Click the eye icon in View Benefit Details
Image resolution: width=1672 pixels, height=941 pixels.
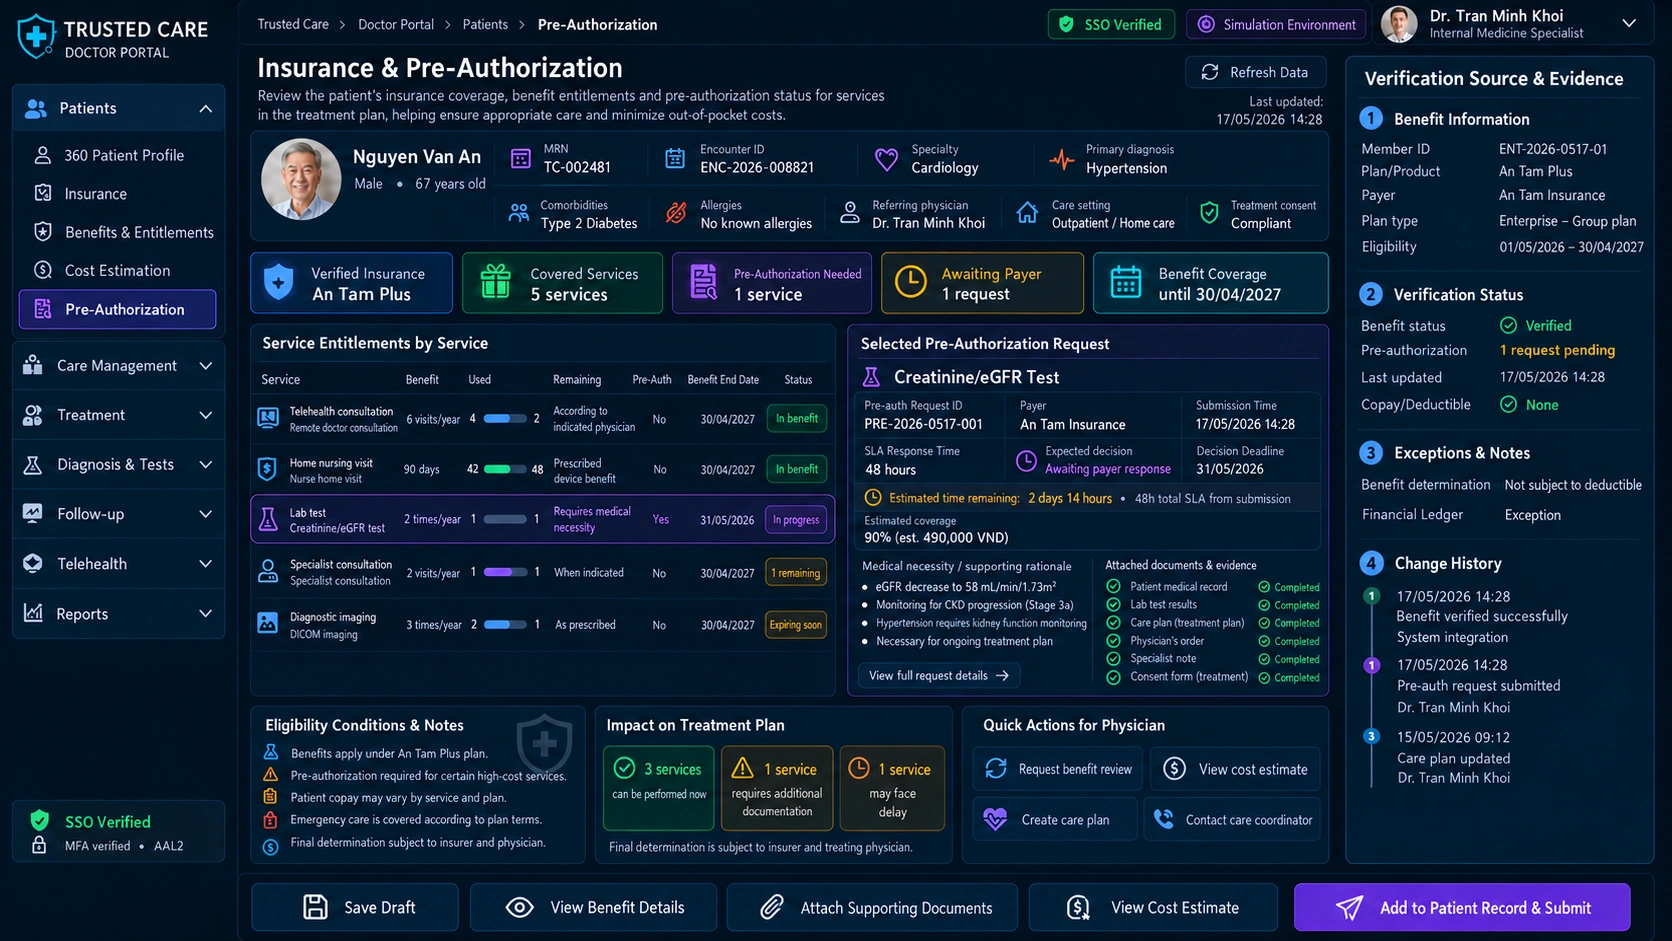click(x=519, y=907)
